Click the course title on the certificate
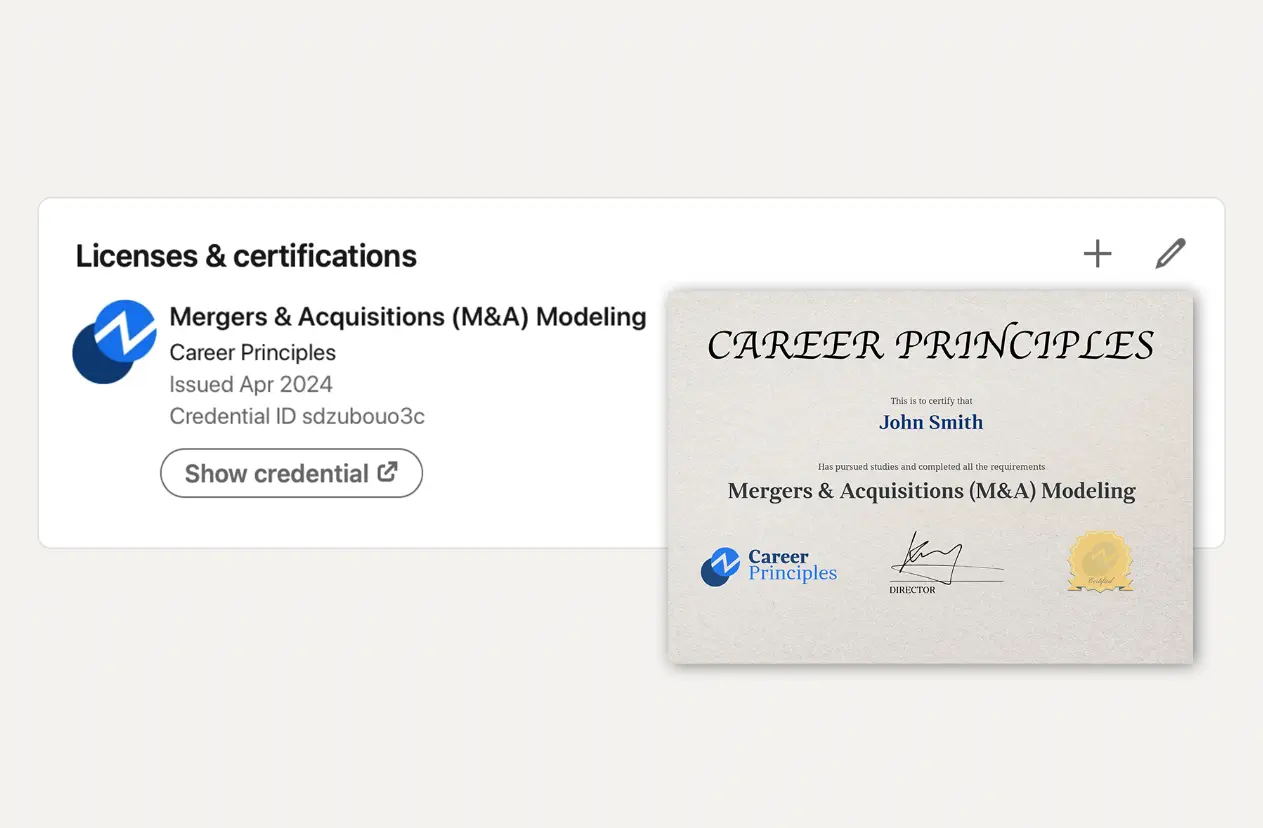 (931, 491)
